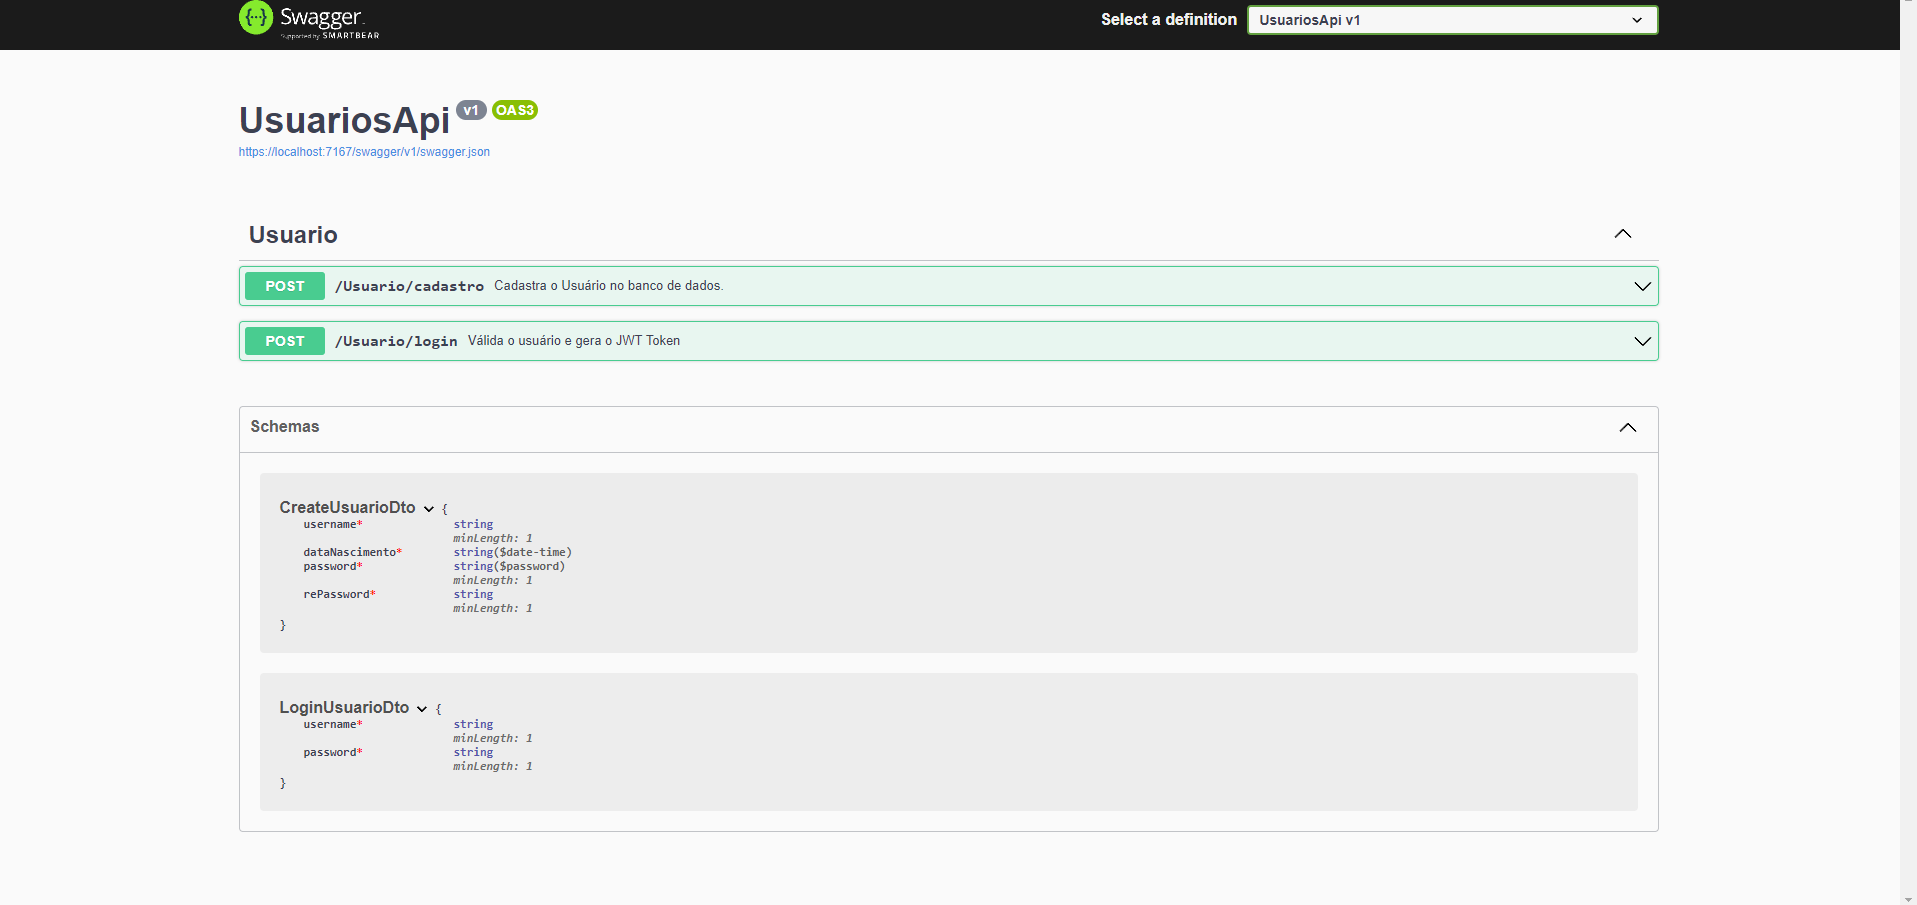1917x905 pixels.
Task: Click POST badge for /Usuario/cadastro
Action: pyautogui.click(x=285, y=286)
